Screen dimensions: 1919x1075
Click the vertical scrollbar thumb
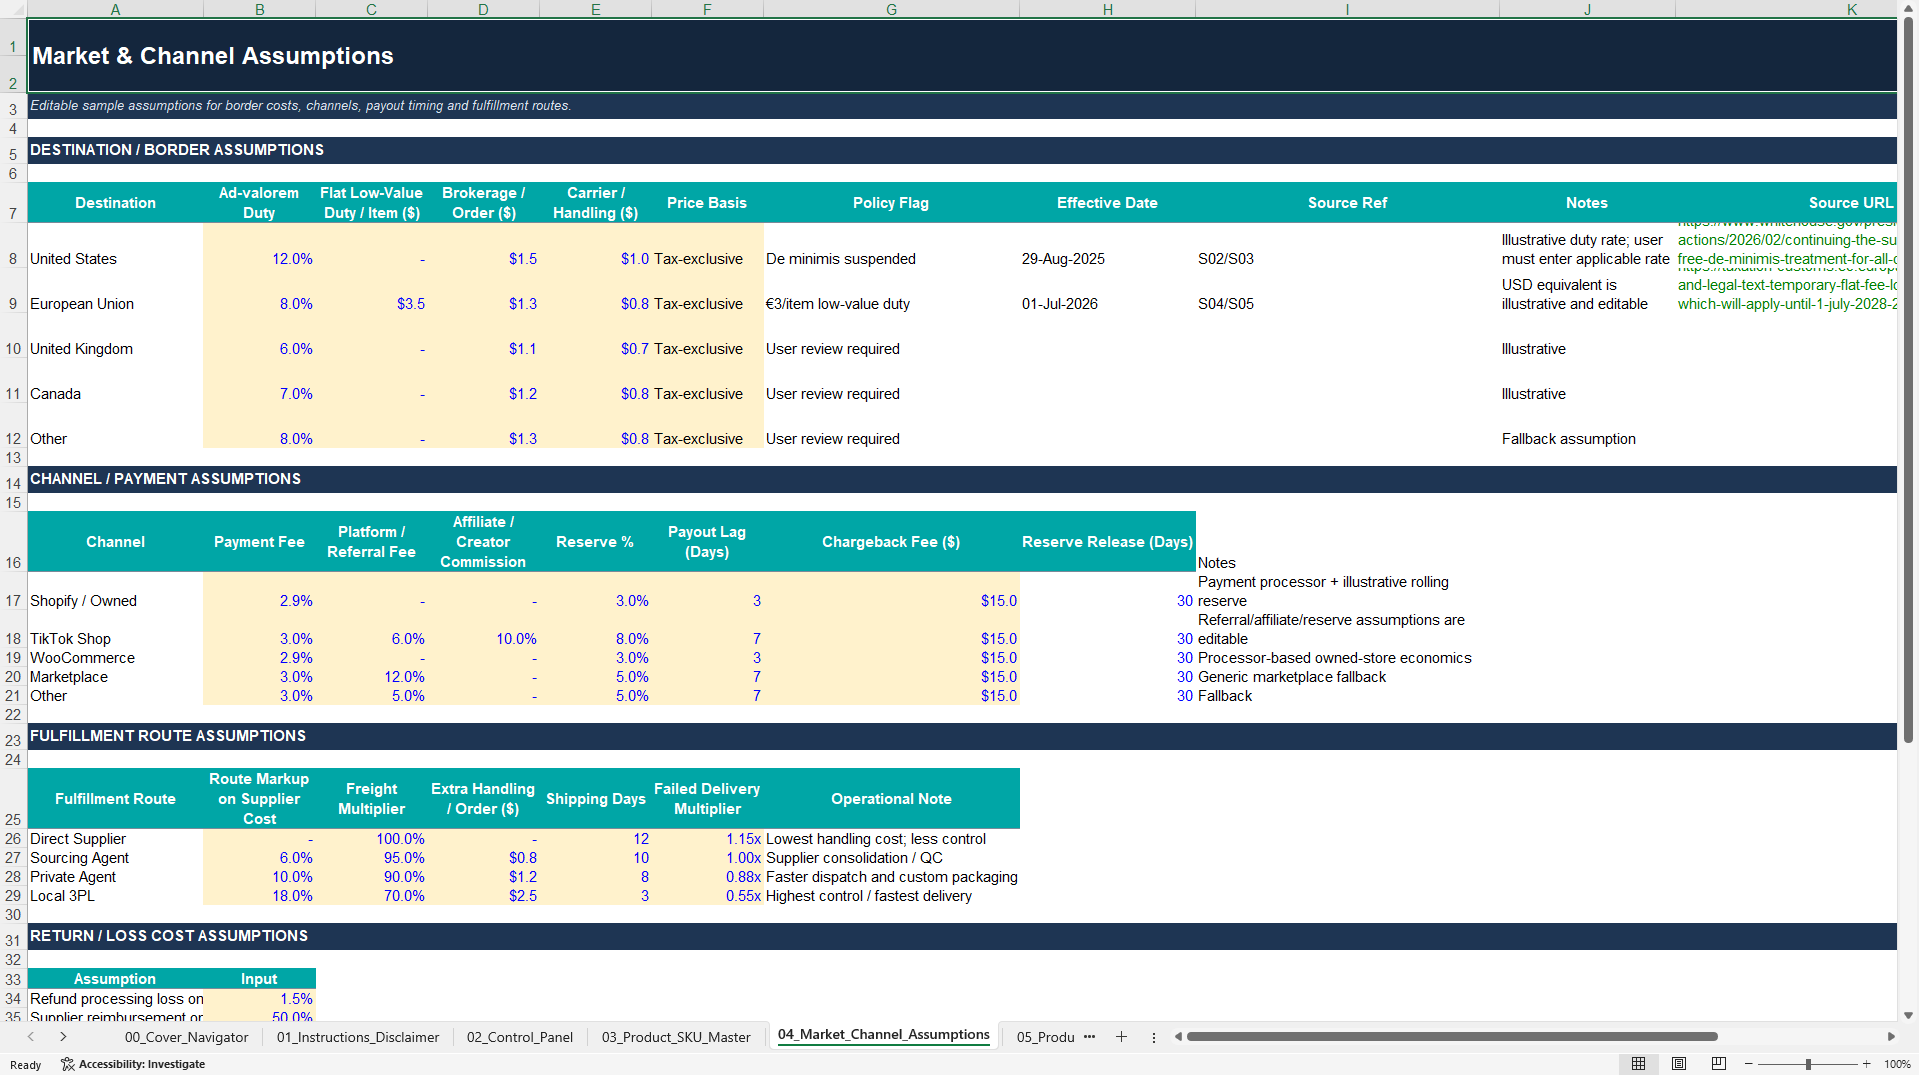coord(1908,380)
